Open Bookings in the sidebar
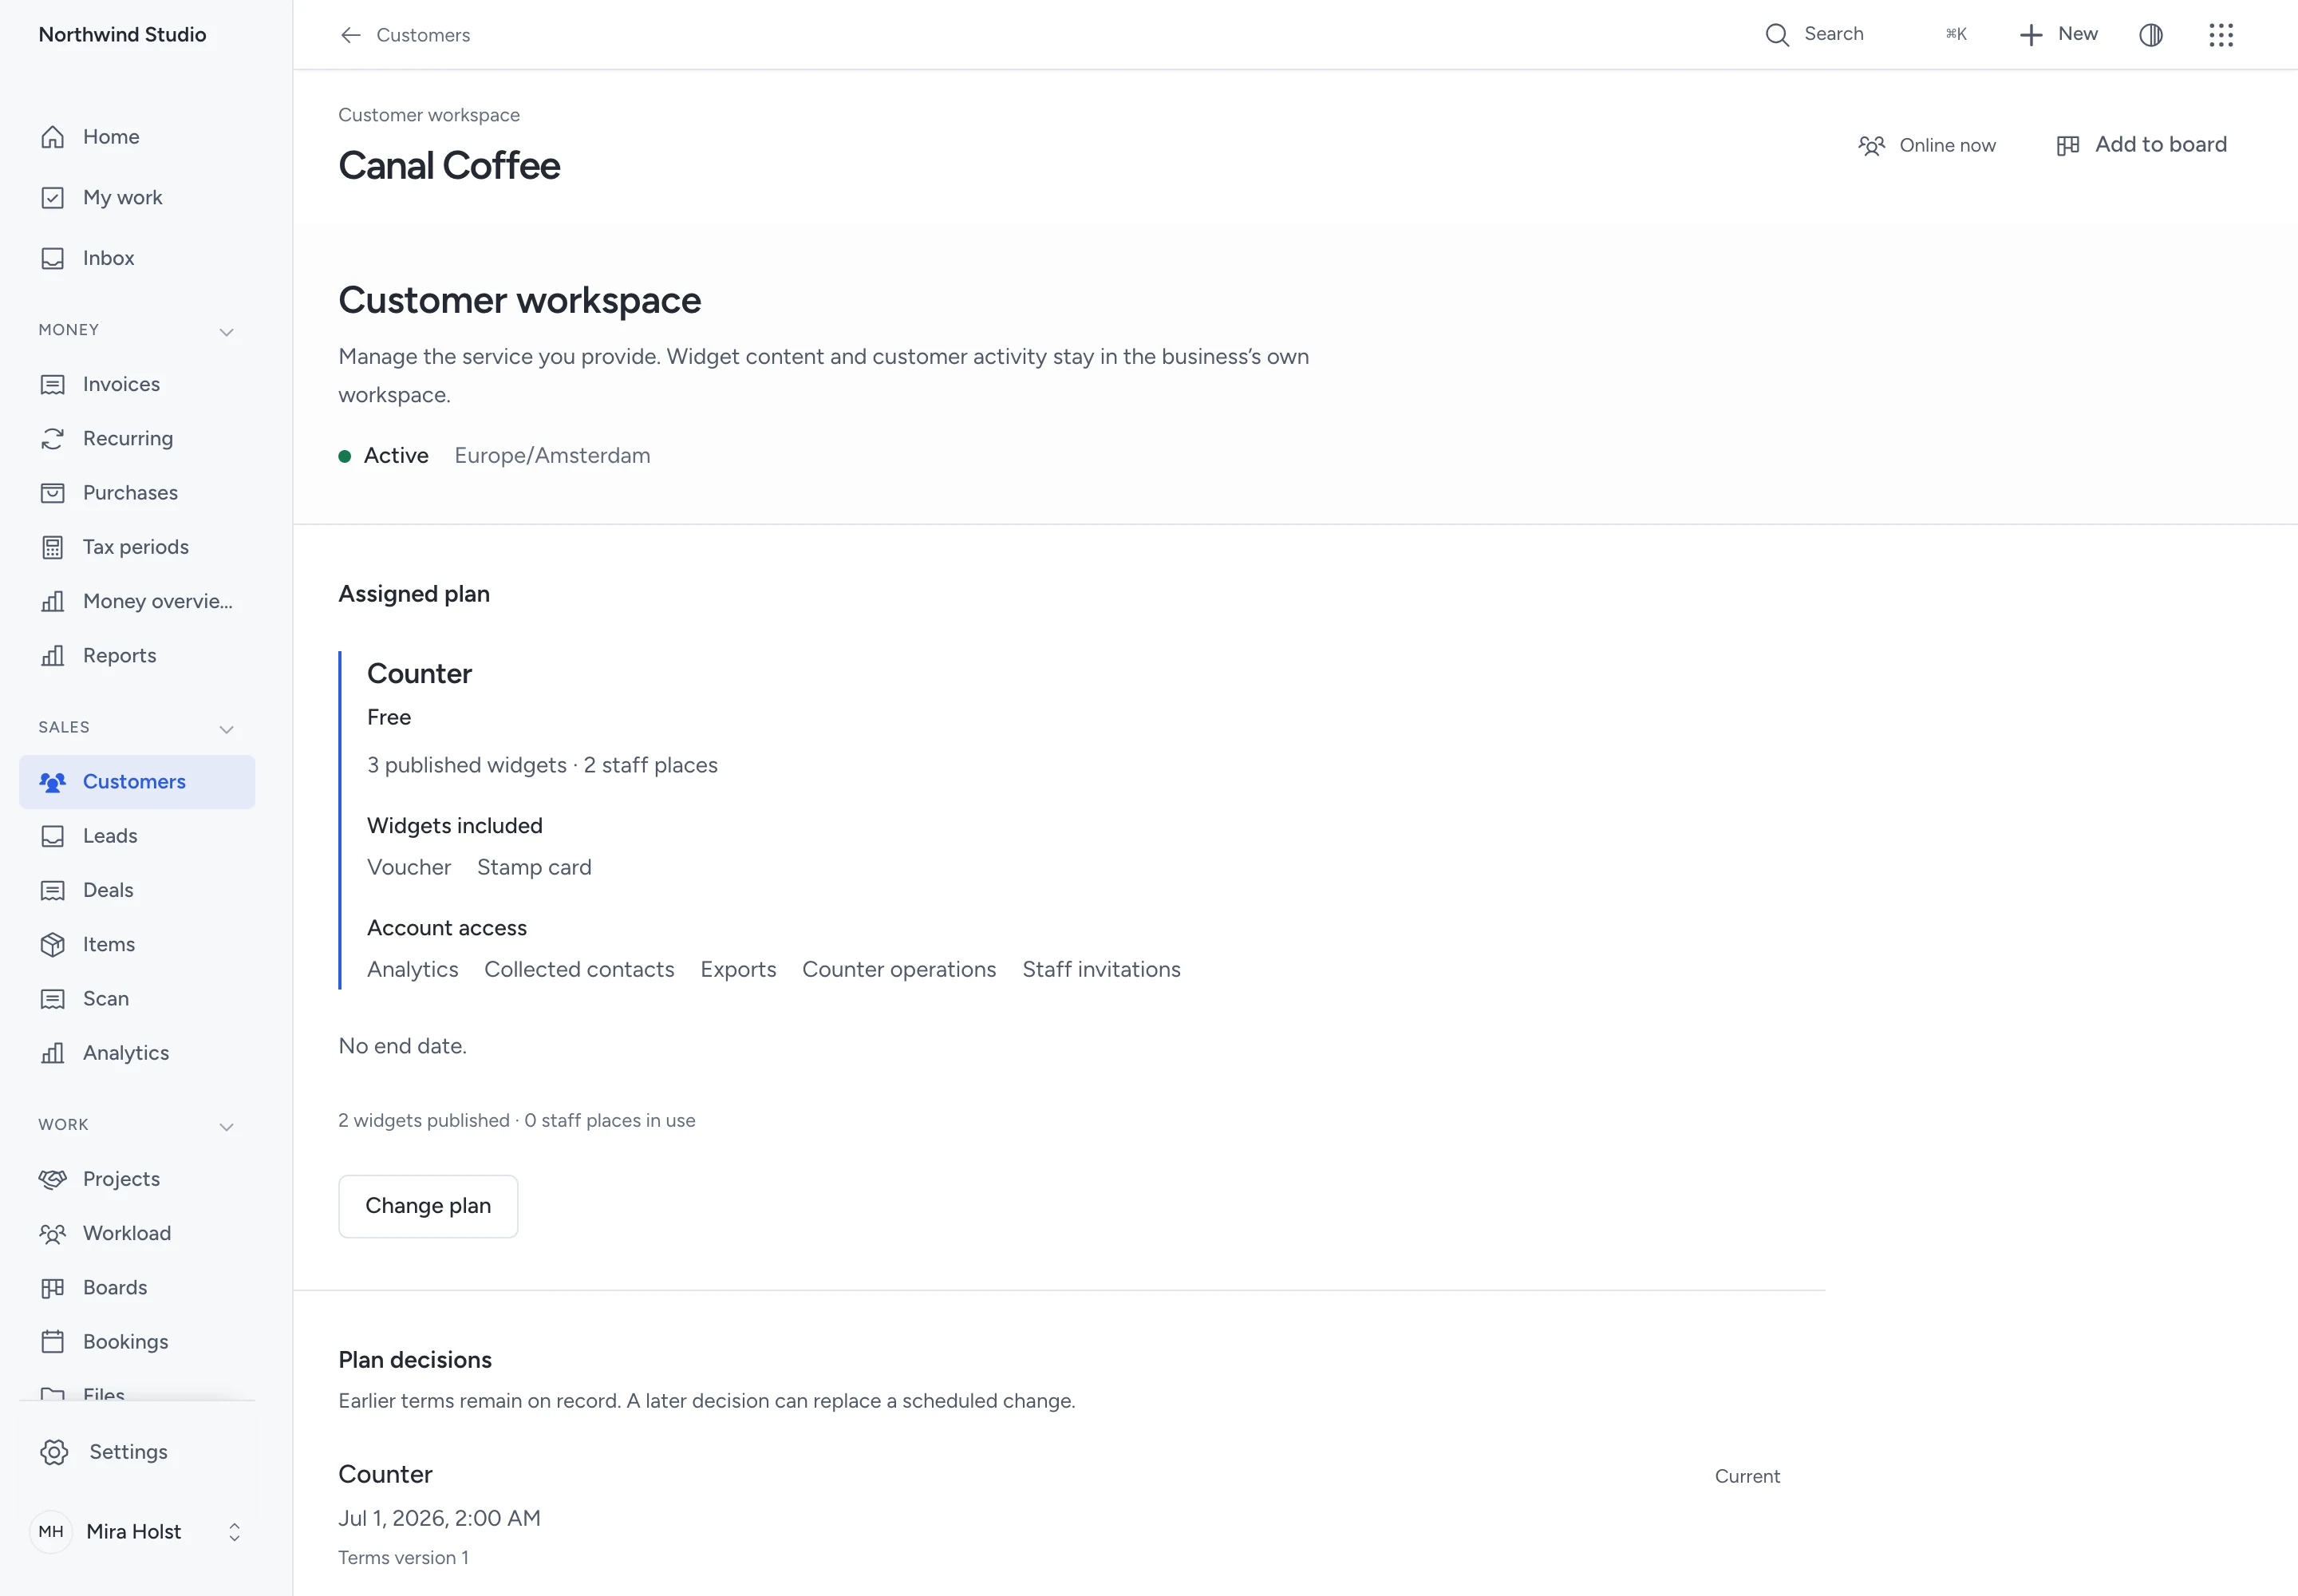Screen dimensions: 2298x1596 137,1342
